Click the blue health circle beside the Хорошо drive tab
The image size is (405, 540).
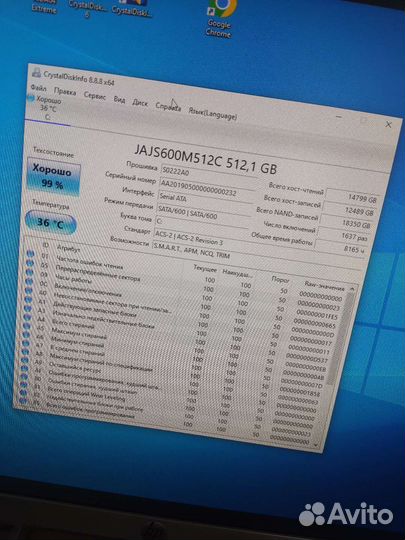click(31, 99)
